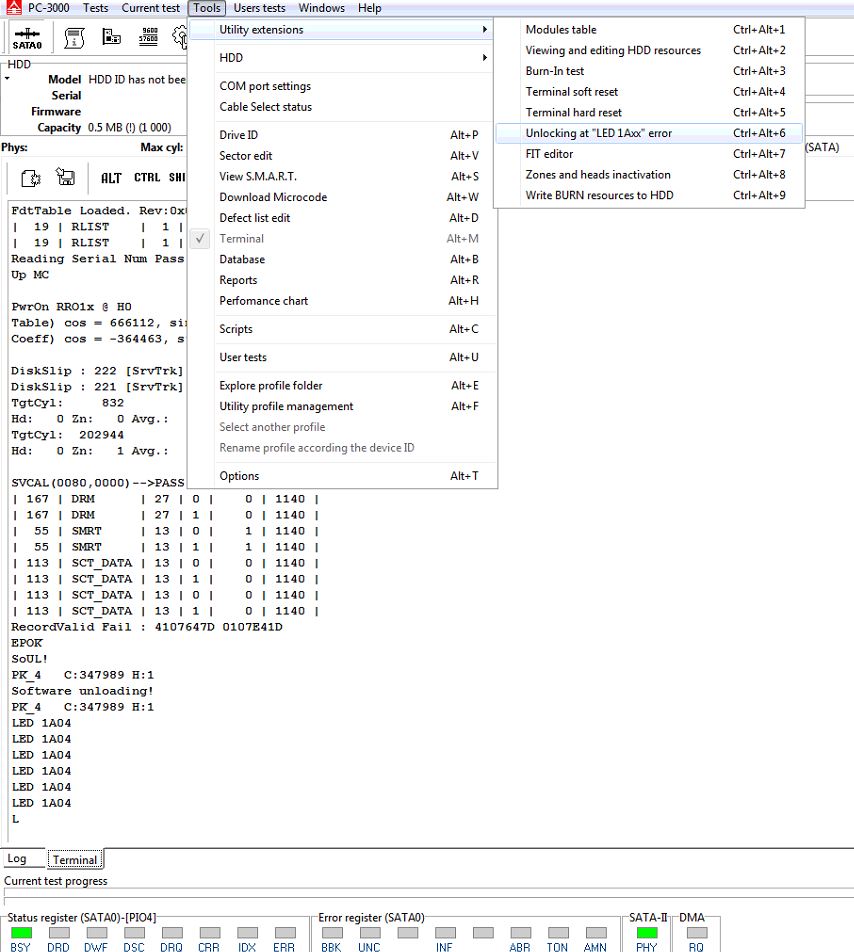Image resolution: width=854 pixels, height=952 pixels.
Task: Click the checked Terminal menu entry
Action: [x=242, y=238]
